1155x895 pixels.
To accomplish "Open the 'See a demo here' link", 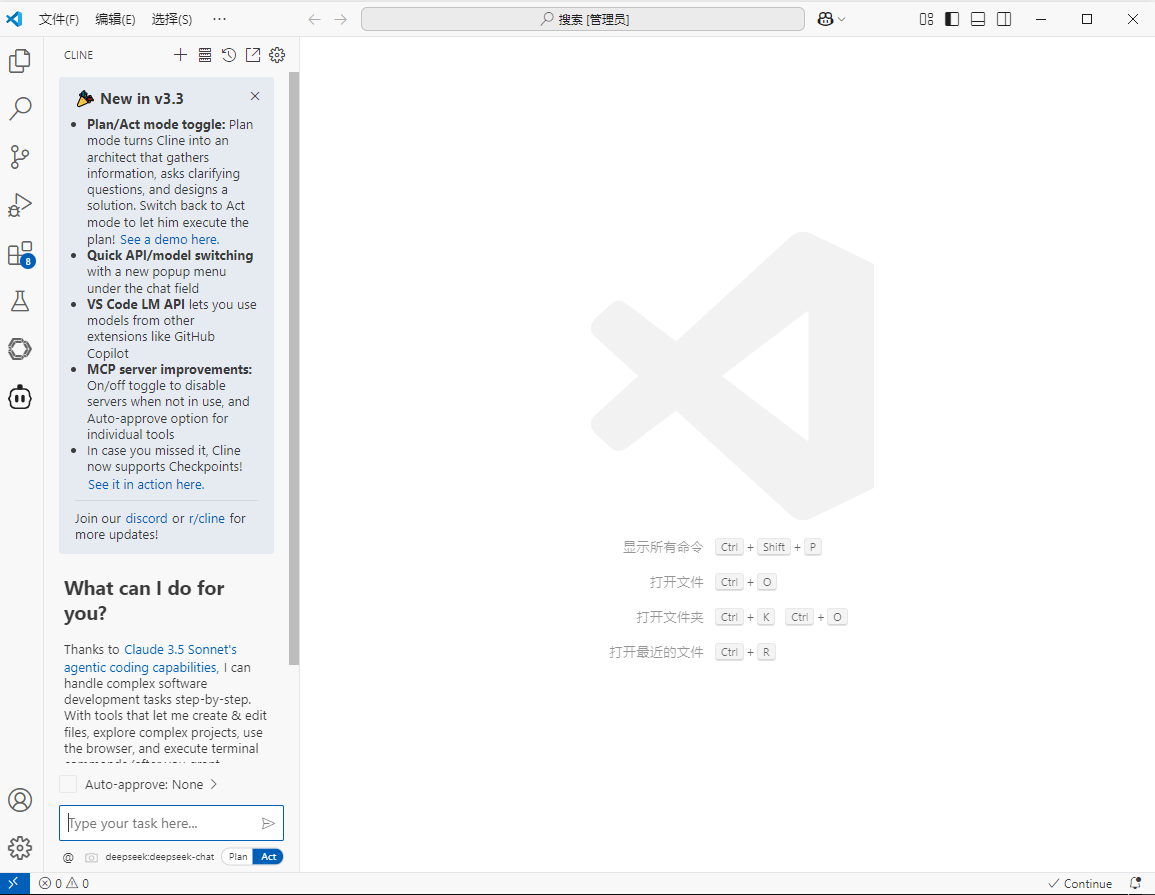I will pos(169,239).
